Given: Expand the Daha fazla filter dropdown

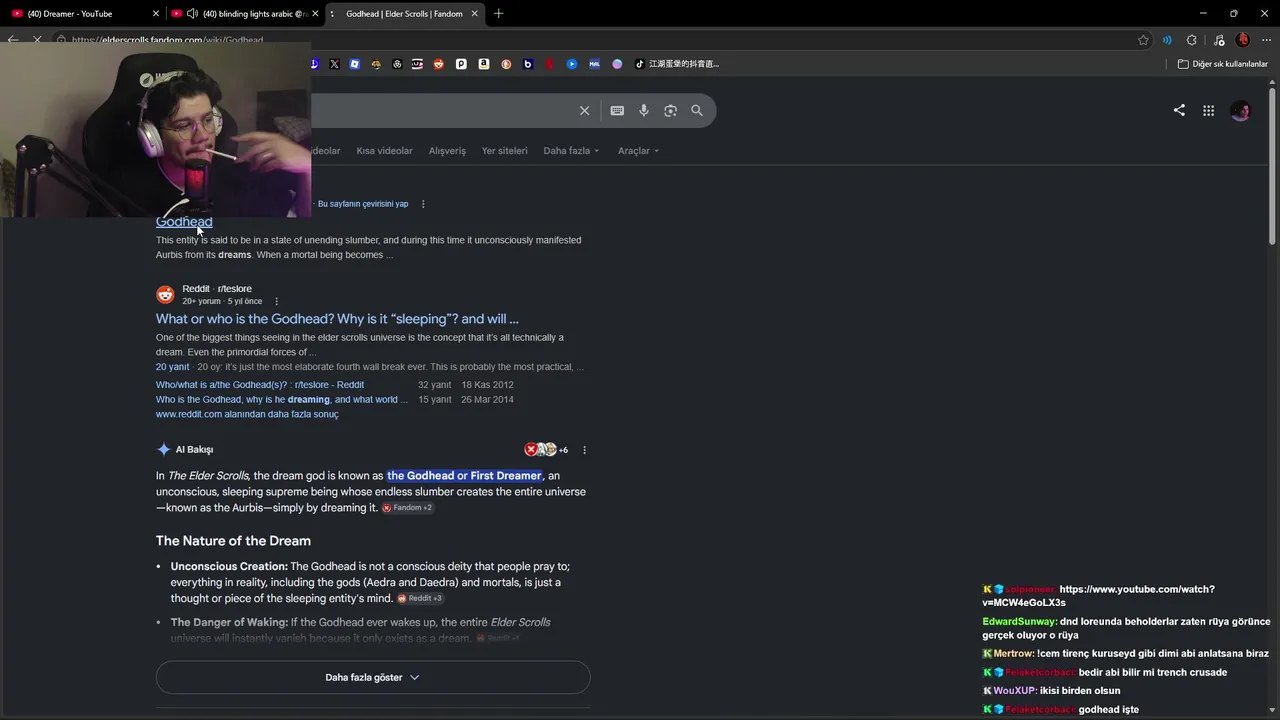Looking at the screenshot, I should pyautogui.click(x=571, y=151).
